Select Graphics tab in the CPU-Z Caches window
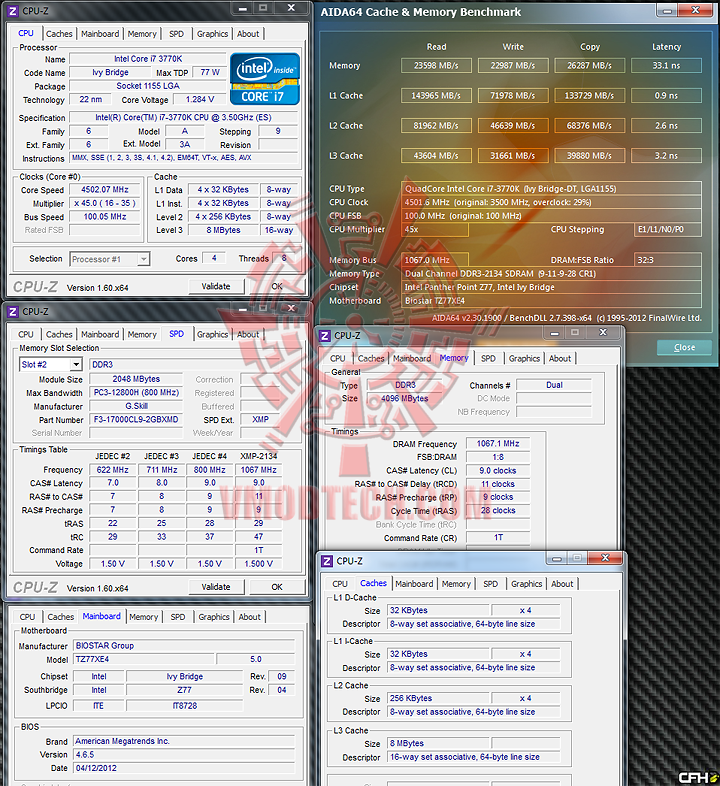Image resolution: width=720 pixels, height=786 pixels. pyautogui.click(x=526, y=584)
